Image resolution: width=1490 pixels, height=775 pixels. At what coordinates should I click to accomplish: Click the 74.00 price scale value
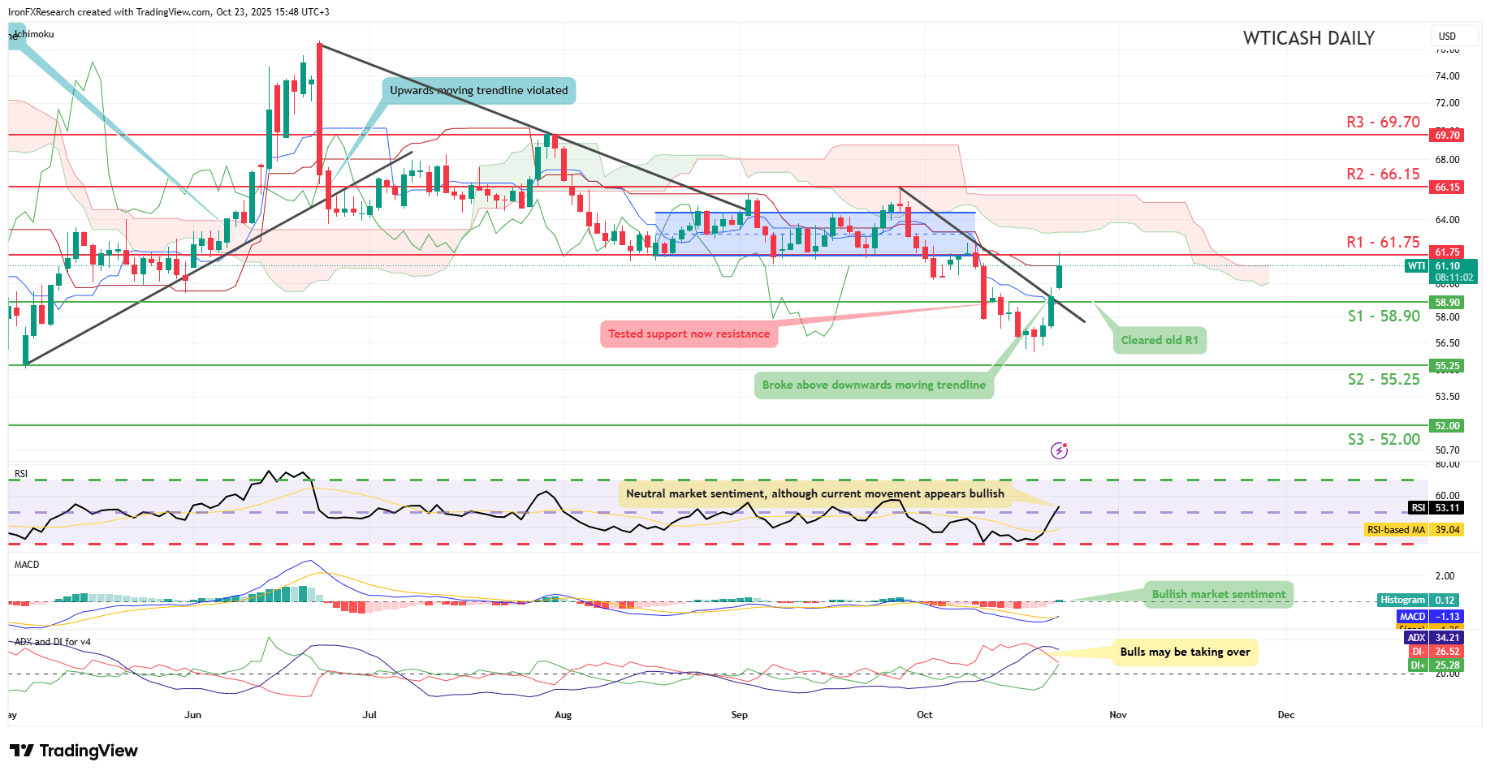(1446, 76)
